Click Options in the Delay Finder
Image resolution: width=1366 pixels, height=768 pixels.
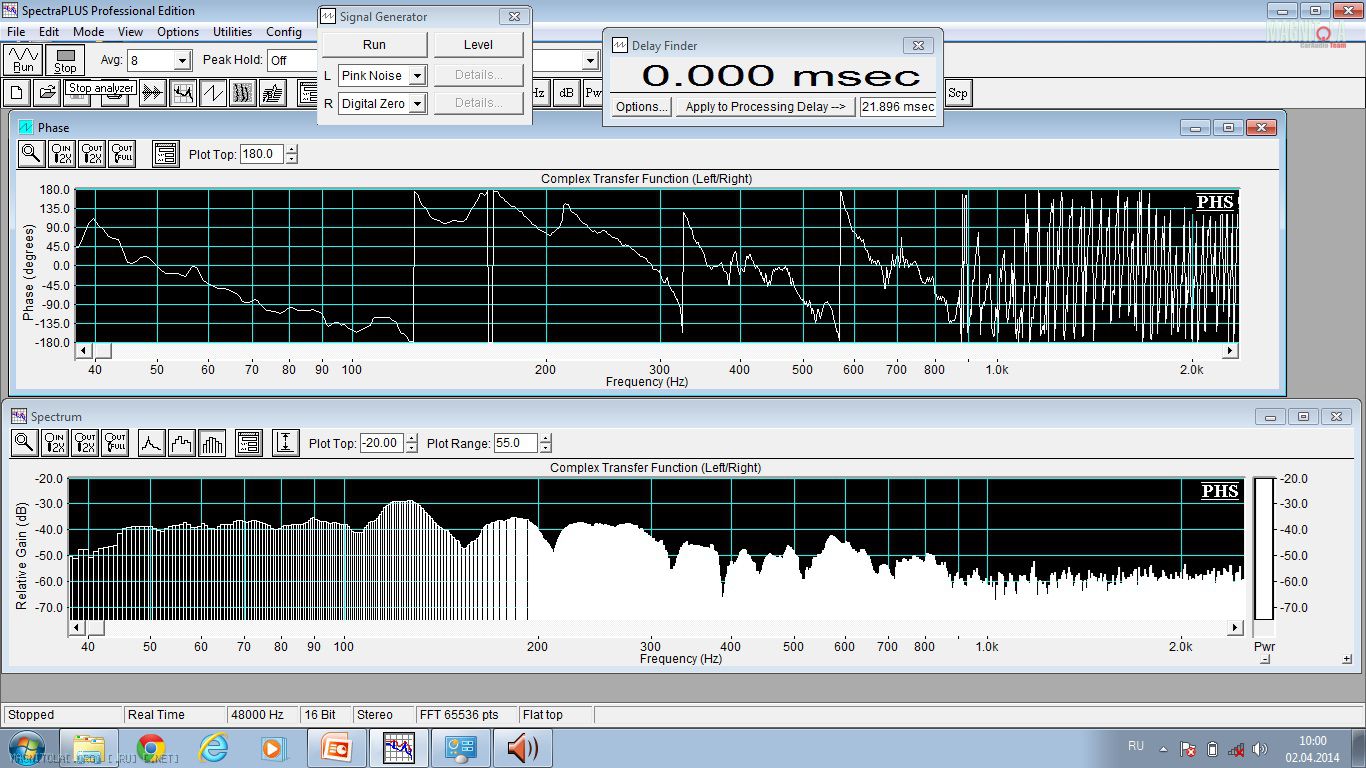pyautogui.click(x=641, y=107)
